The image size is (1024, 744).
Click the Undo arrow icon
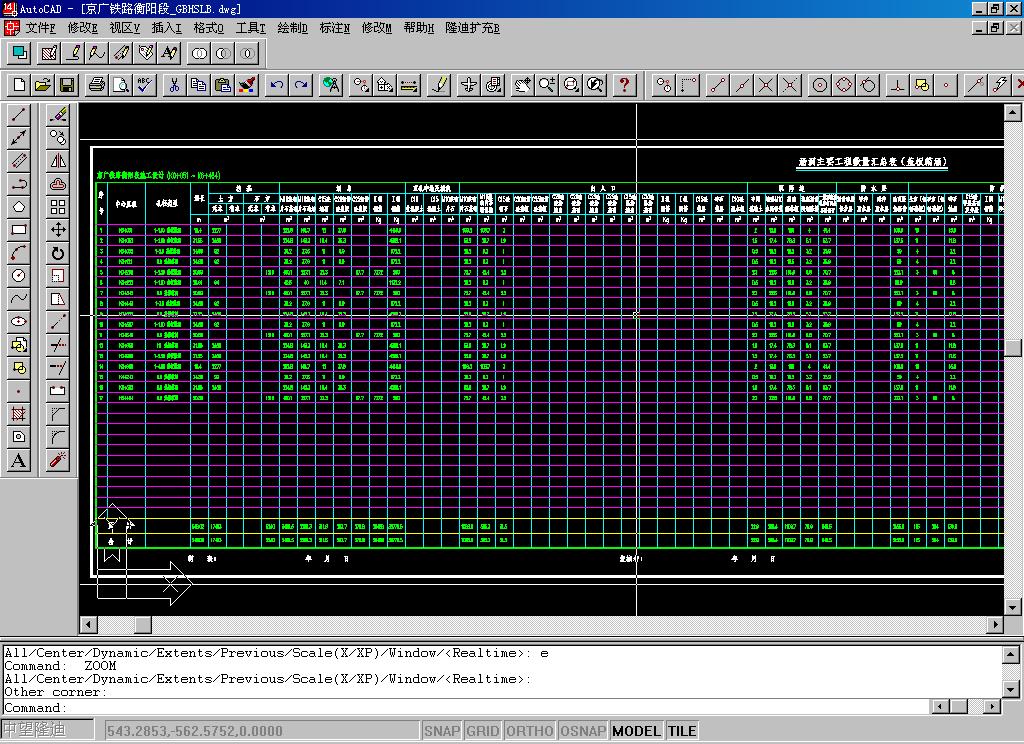pyautogui.click(x=278, y=85)
